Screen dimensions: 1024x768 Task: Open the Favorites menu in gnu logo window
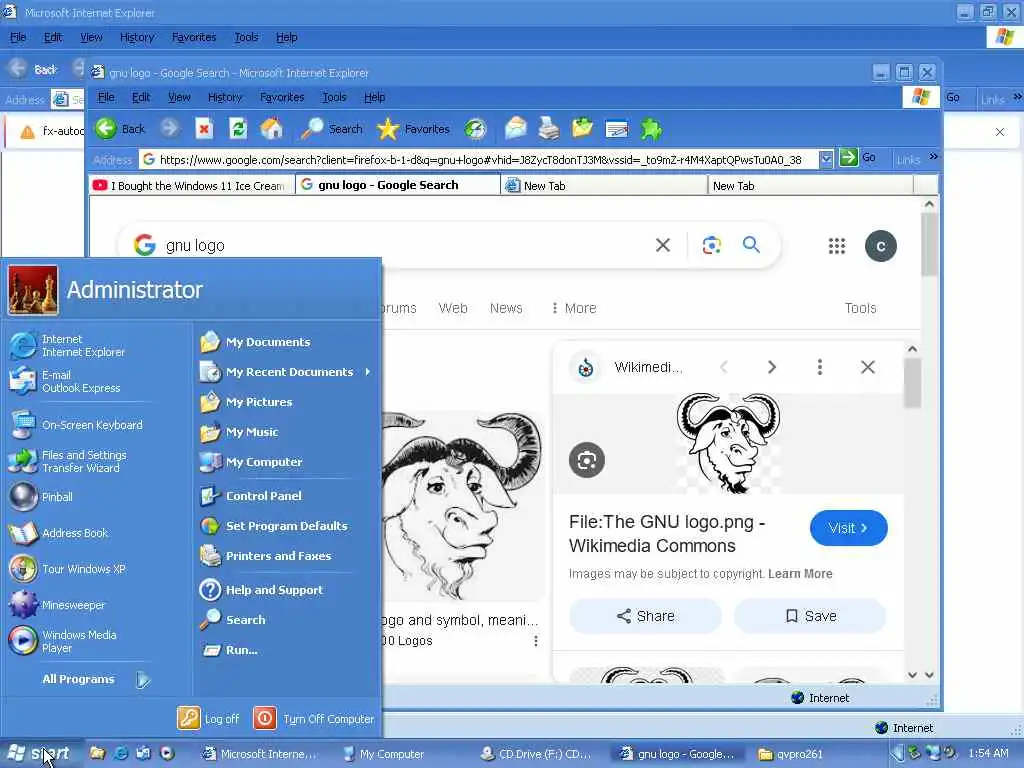point(281,97)
